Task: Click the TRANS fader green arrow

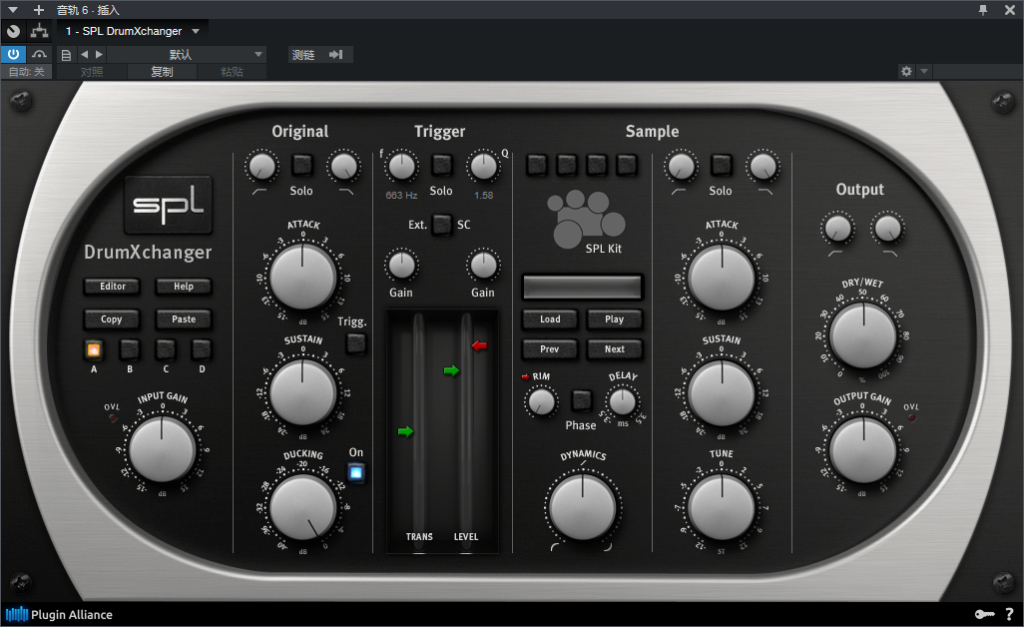Action: click(406, 431)
